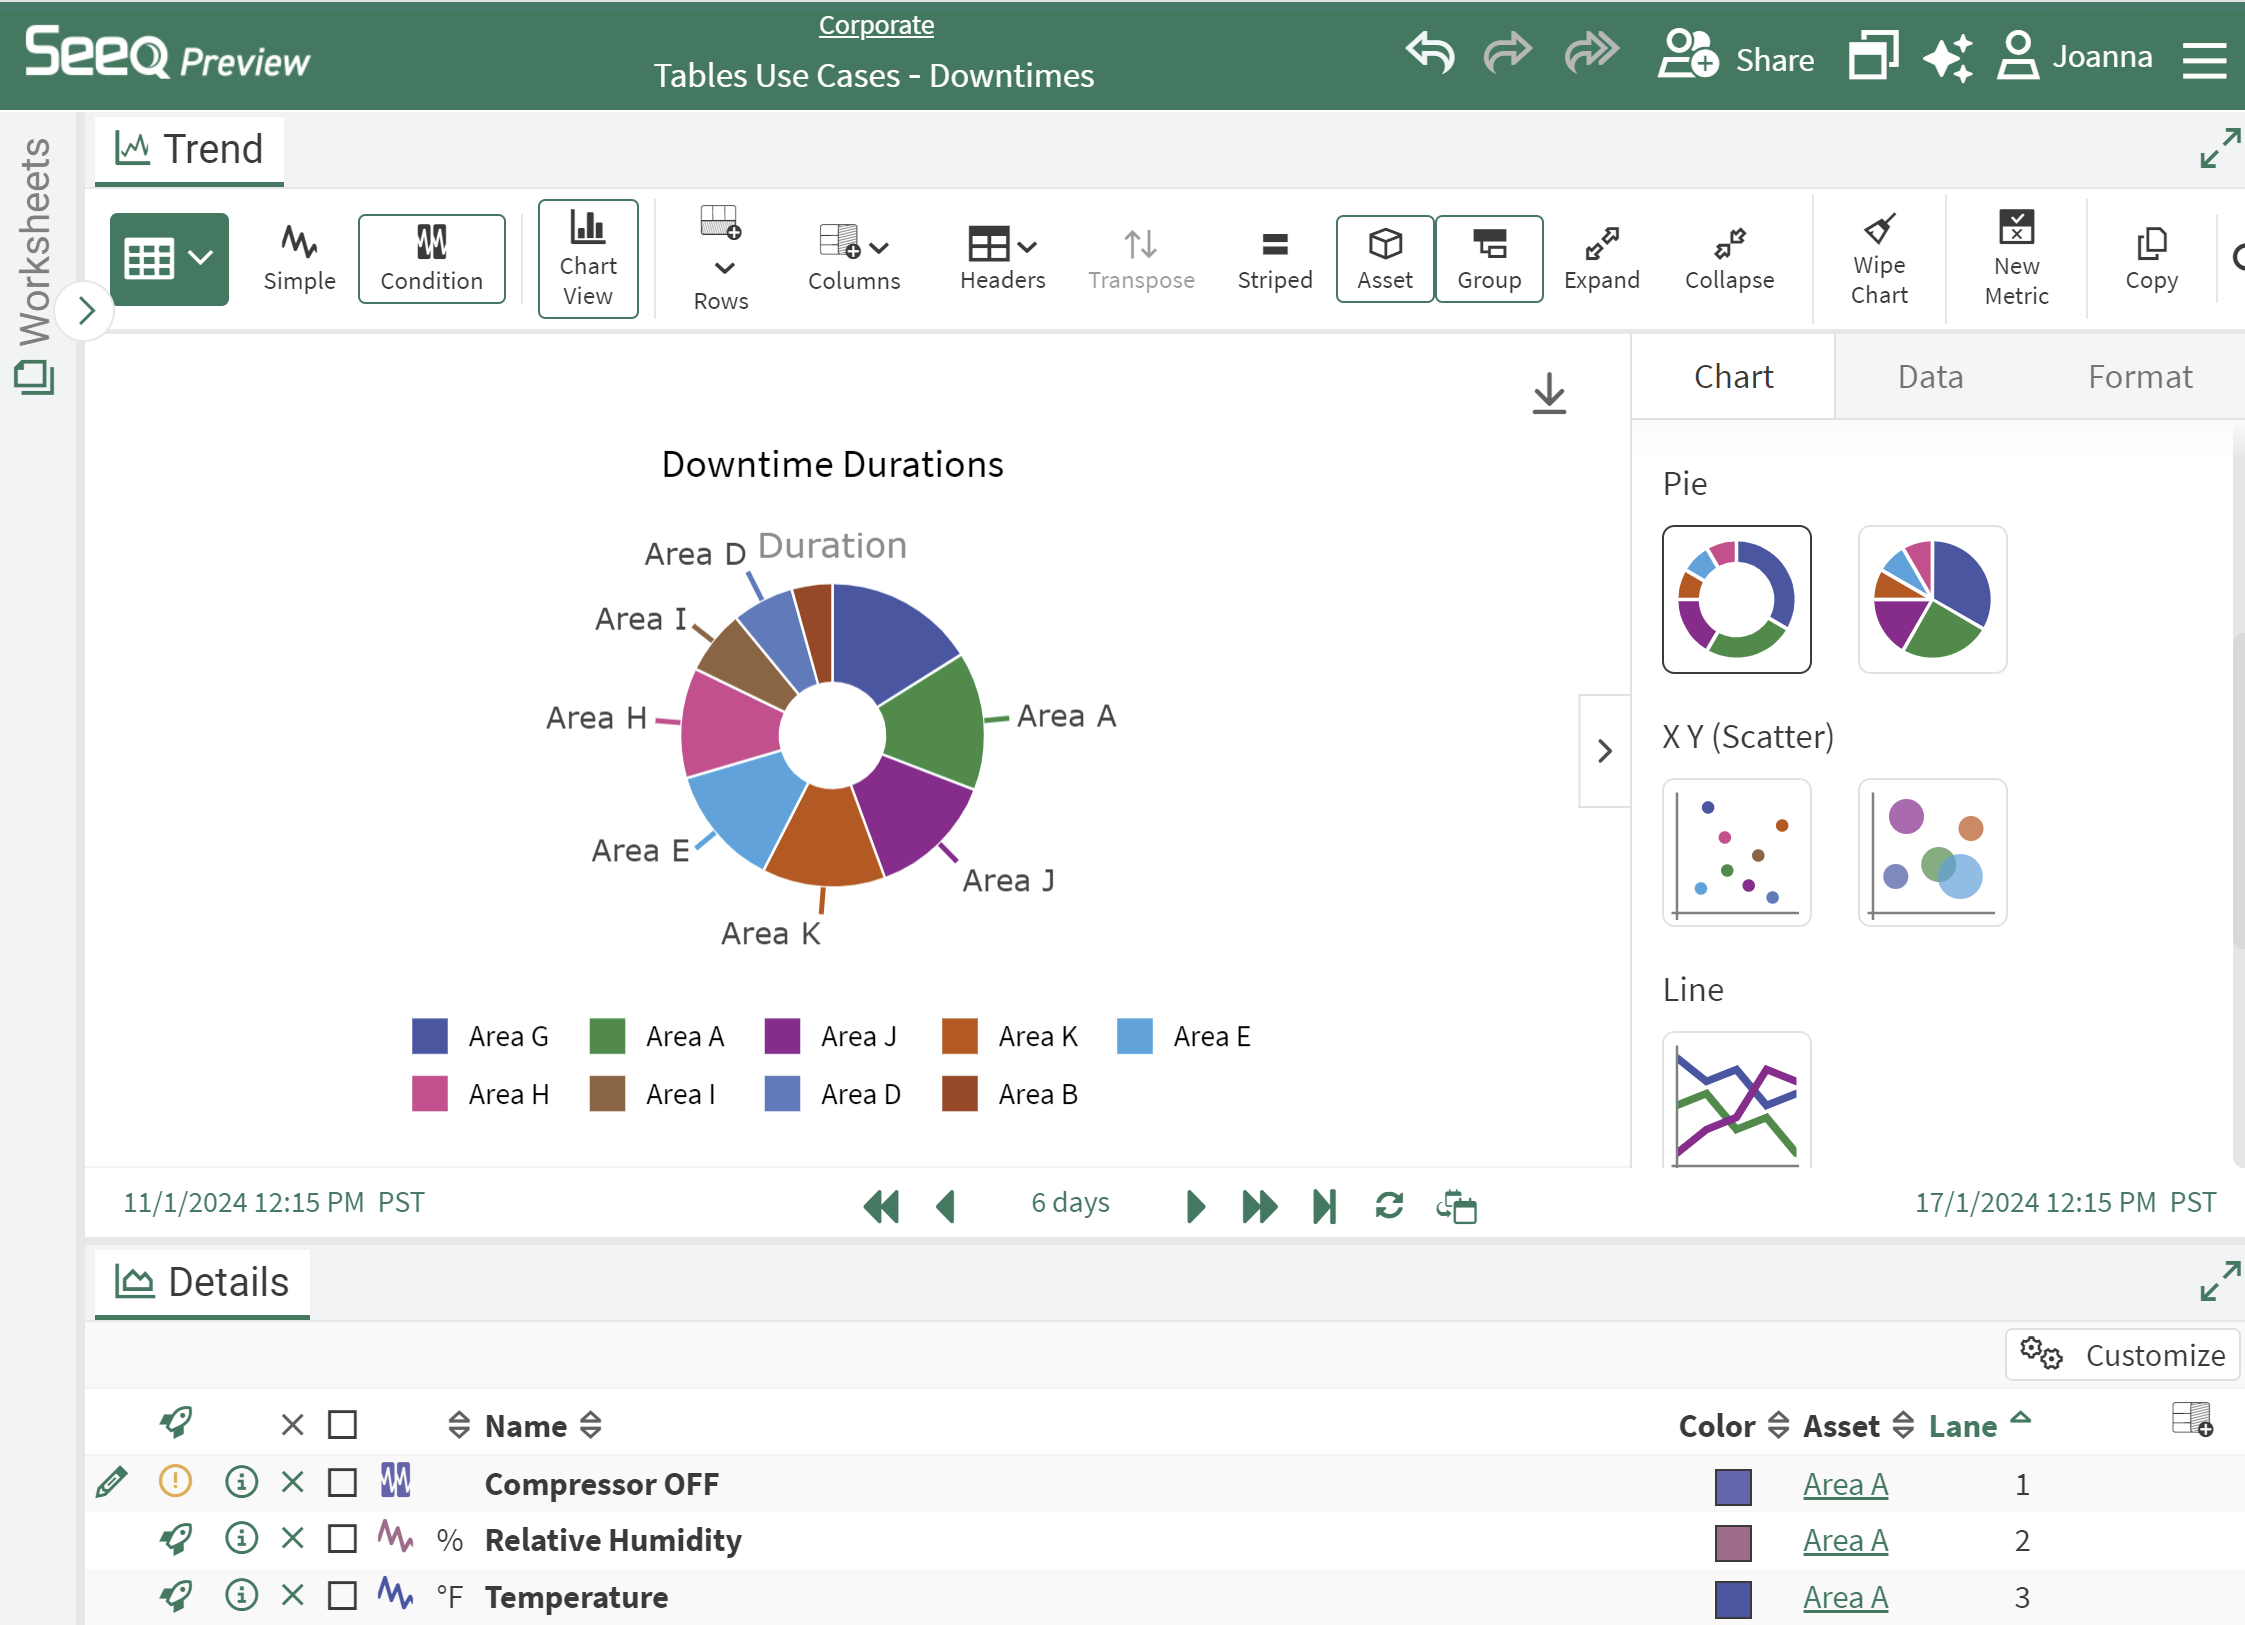Check the Compressor OFF checkbox

pyautogui.click(x=342, y=1482)
